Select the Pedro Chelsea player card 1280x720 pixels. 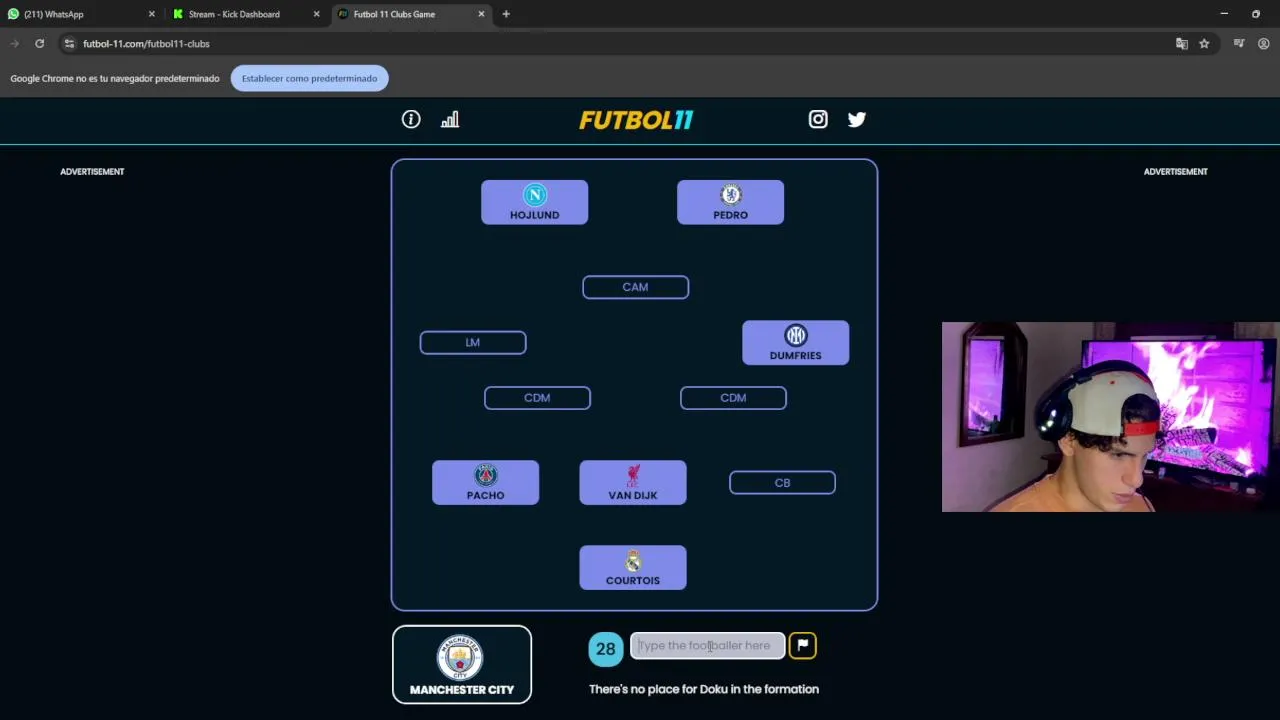click(730, 202)
